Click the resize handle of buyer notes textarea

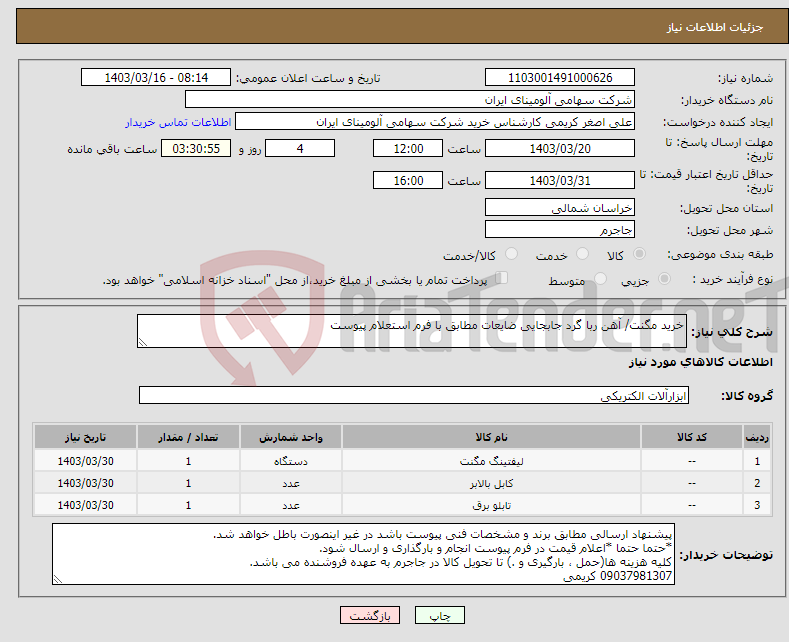(x=58, y=579)
